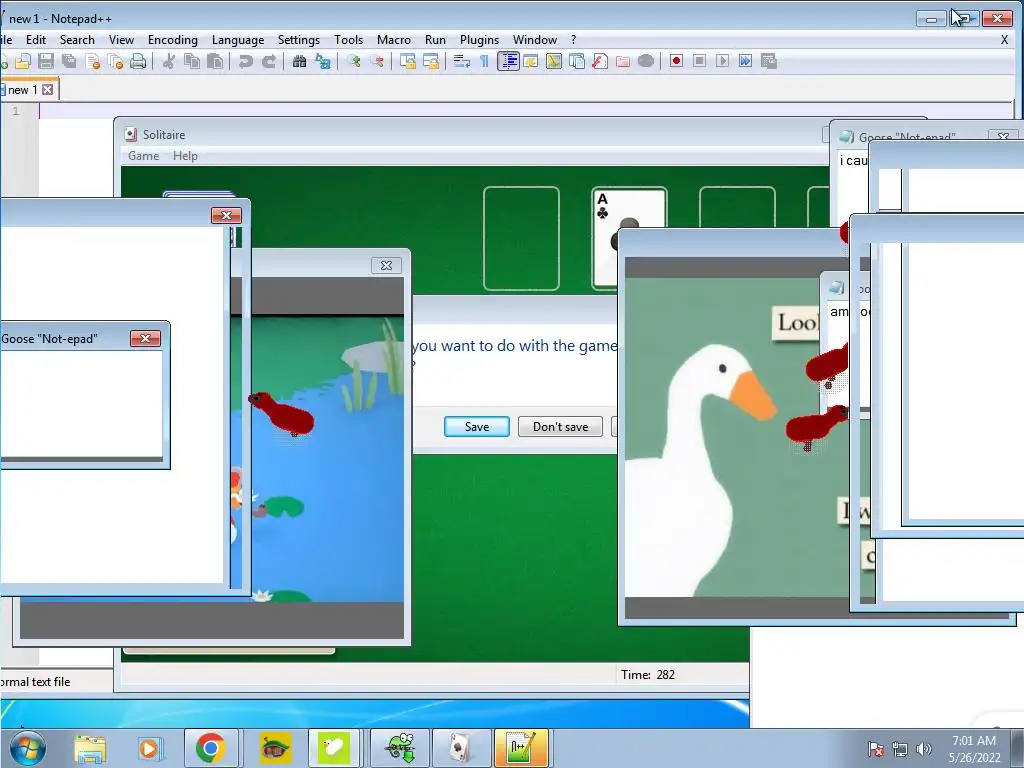Close current file via the Close toolbar icon
The width and height of the screenshot is (1024, 768).
[x=93, y=61]
